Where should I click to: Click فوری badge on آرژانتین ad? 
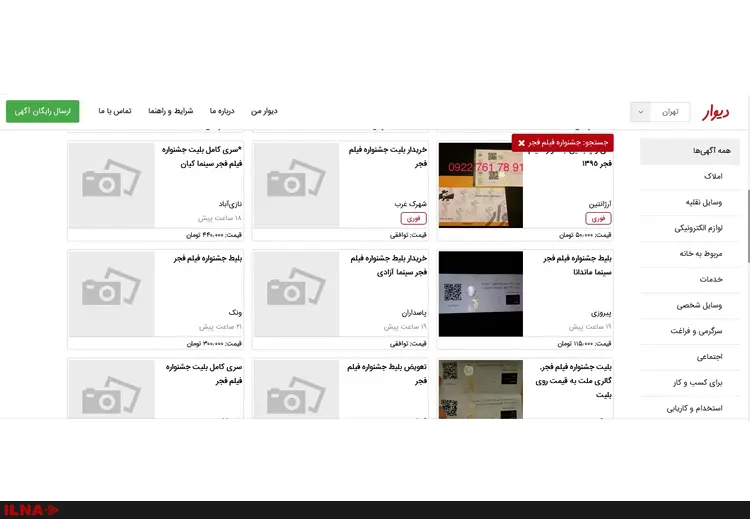(598, 218)
